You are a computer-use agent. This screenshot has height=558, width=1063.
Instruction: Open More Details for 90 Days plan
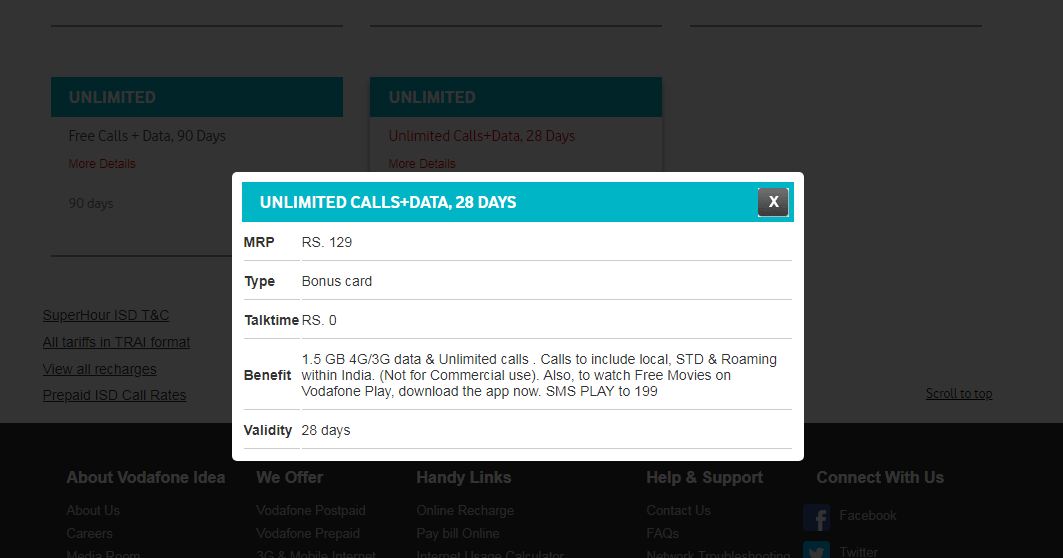(x=102, y=164)
